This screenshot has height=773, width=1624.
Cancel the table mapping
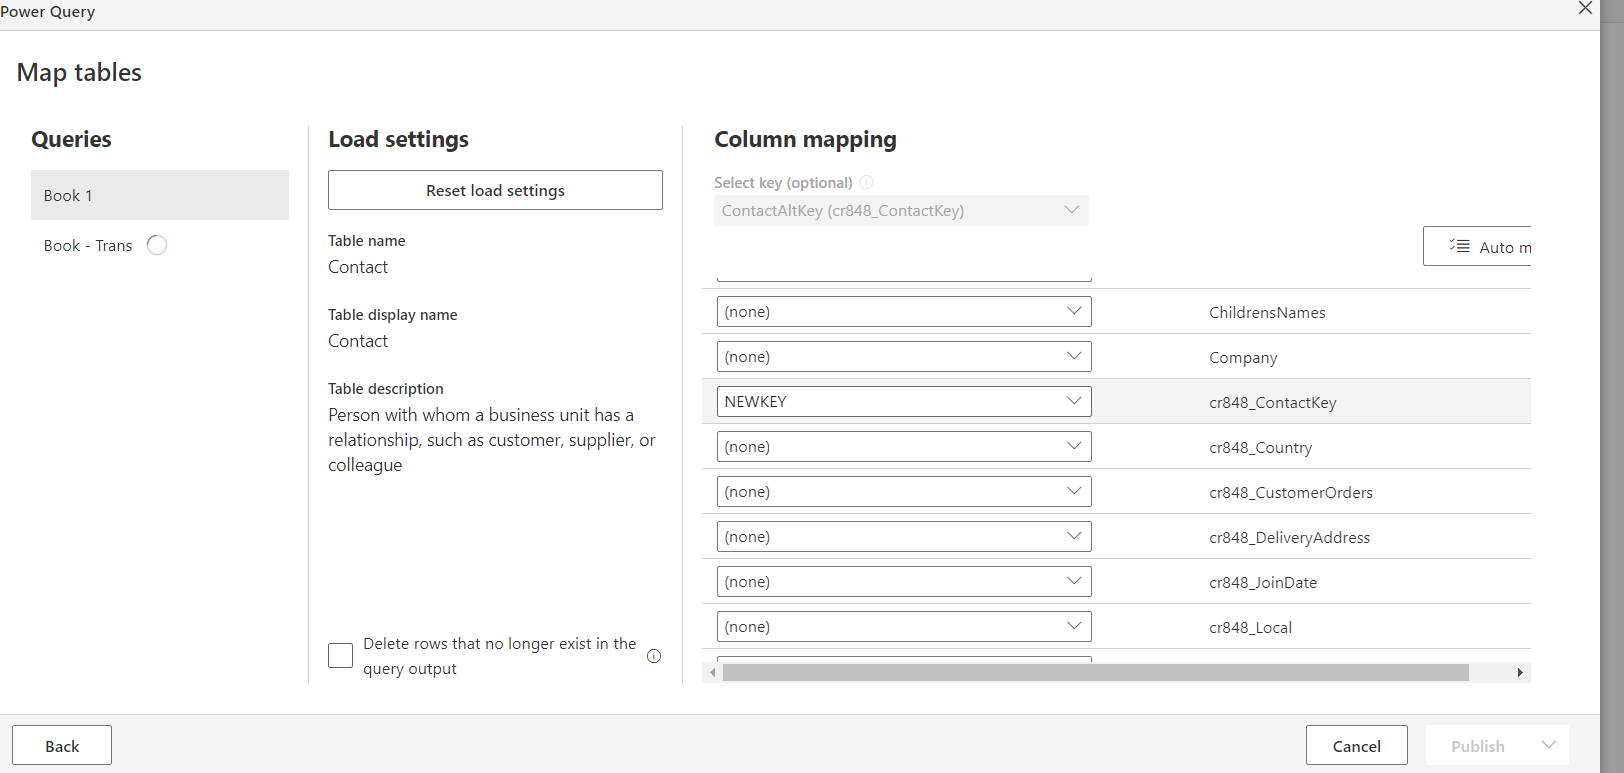click(1357, 745)
